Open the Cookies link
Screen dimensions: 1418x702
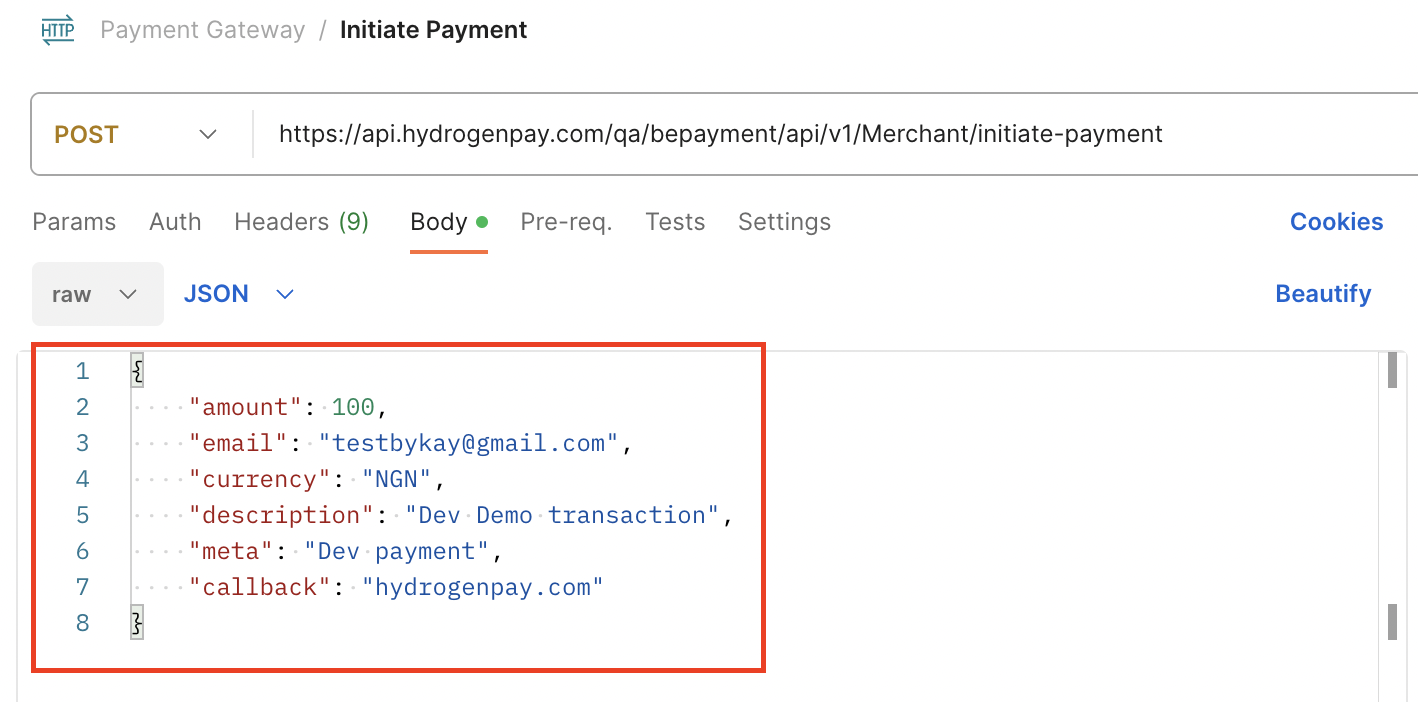[x=1336, y=222]
